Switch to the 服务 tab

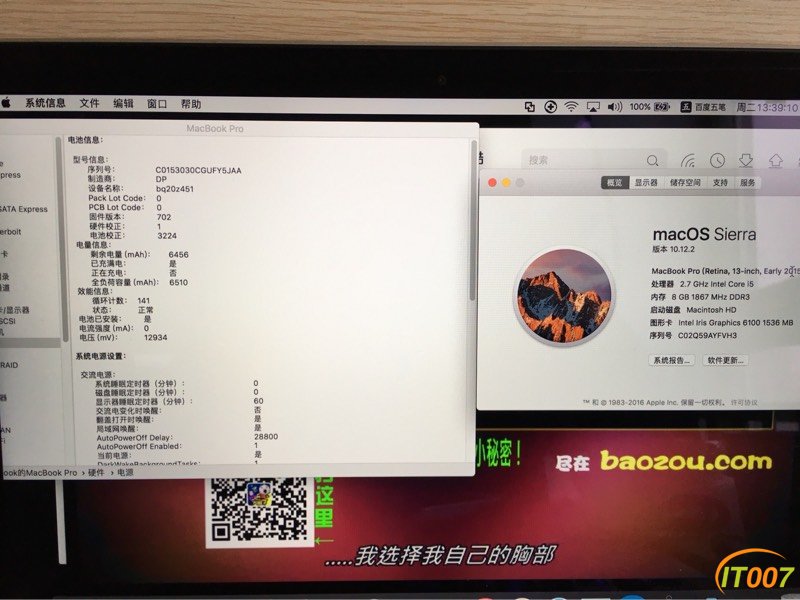coord(747,183)
